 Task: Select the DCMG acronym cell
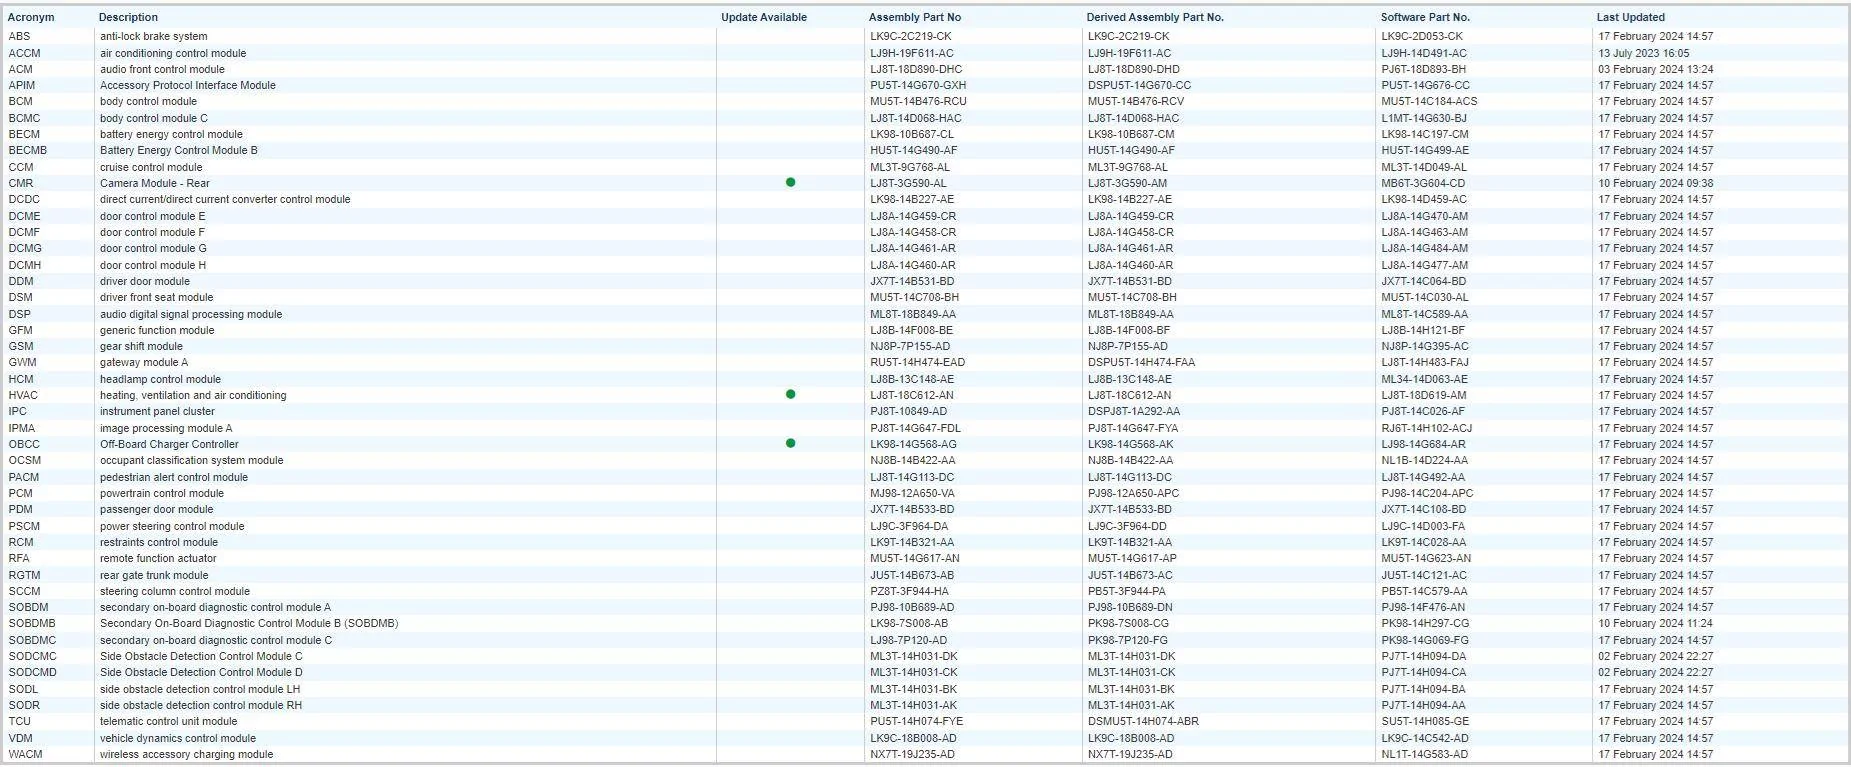pos(25,249)
